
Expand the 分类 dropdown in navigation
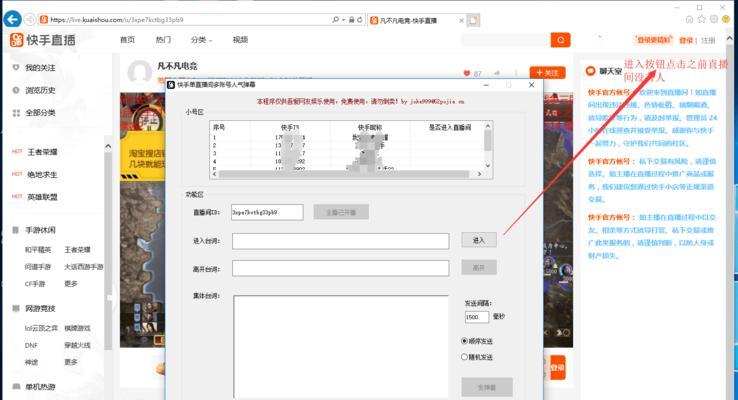[x=201, y=40]
